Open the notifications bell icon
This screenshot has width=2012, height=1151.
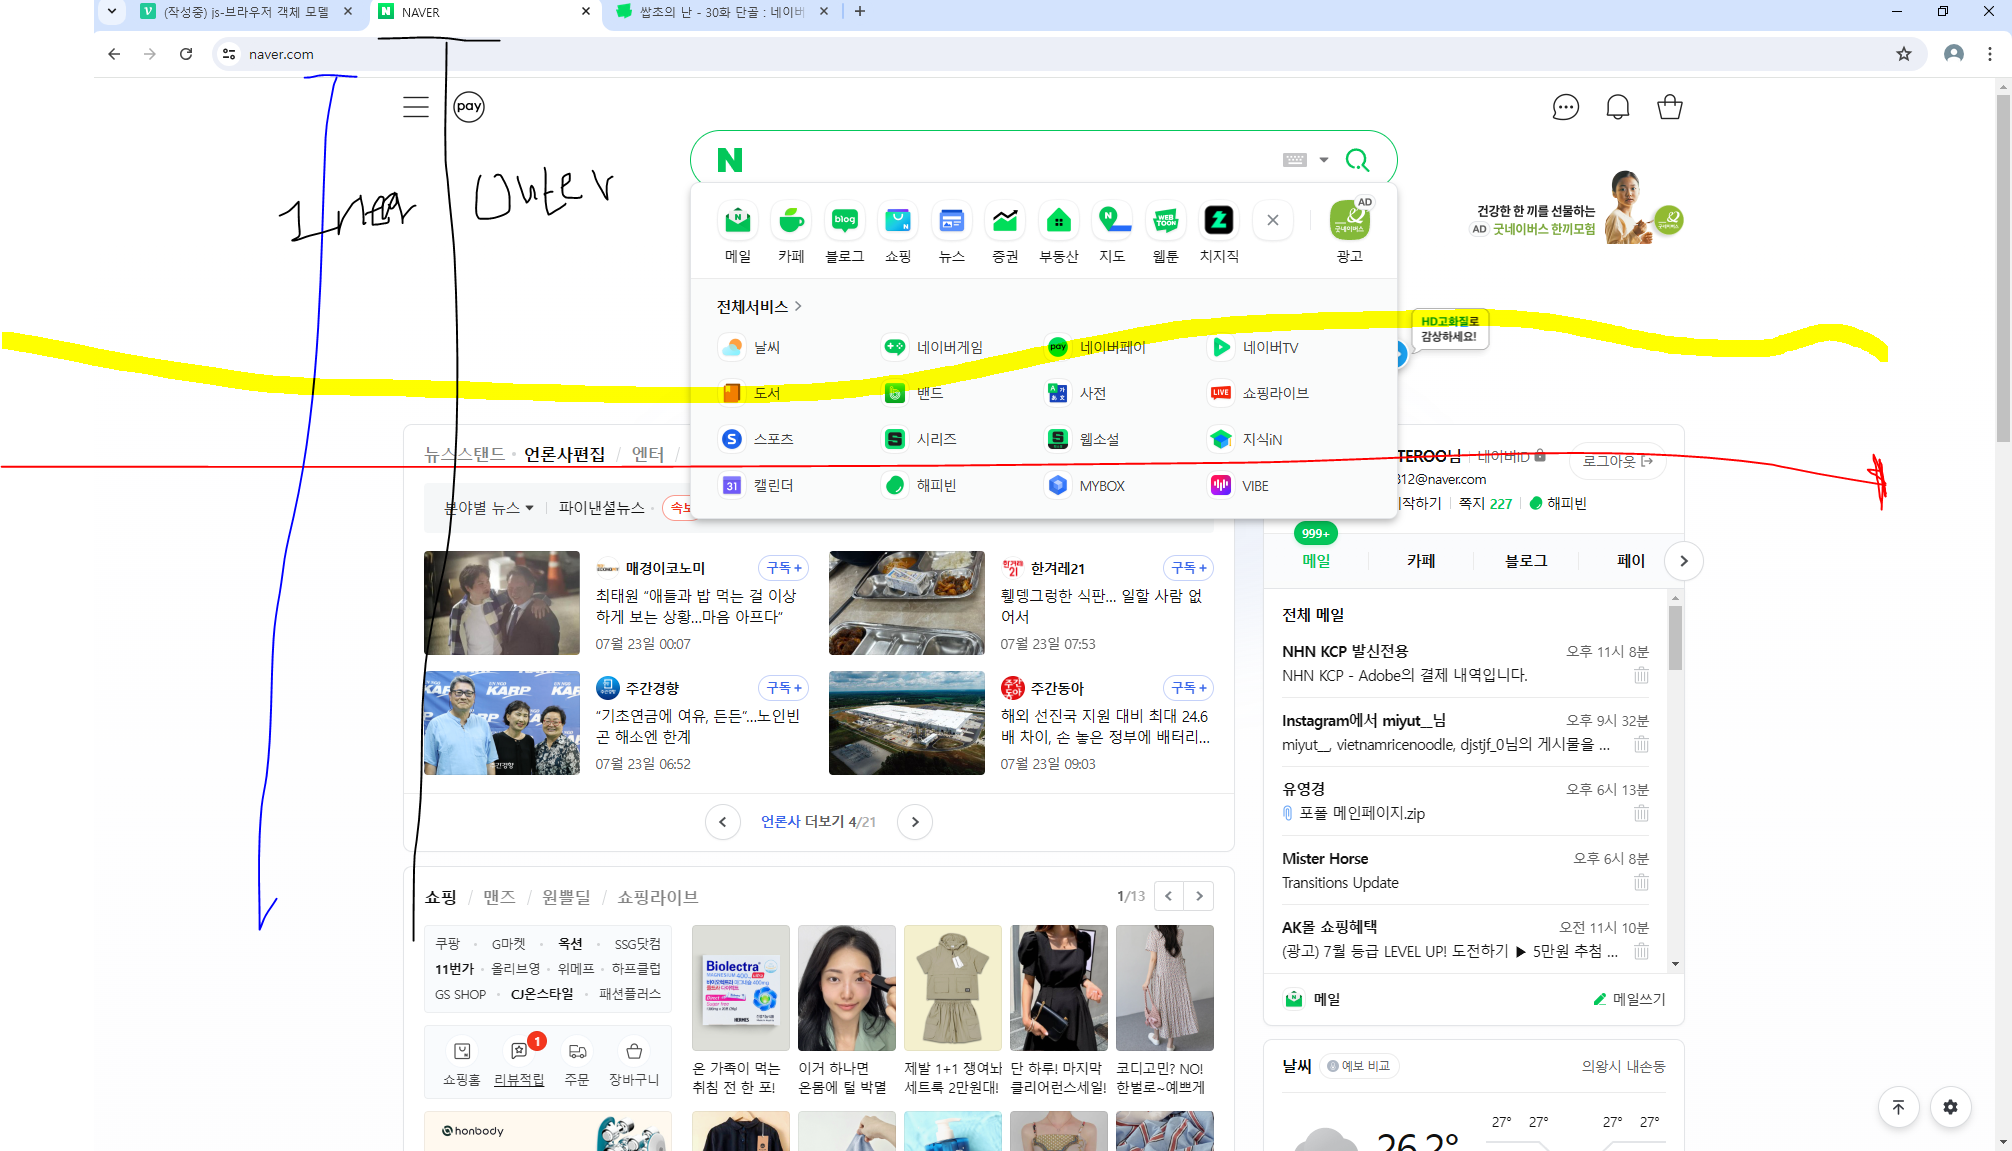coord(1617,107)
